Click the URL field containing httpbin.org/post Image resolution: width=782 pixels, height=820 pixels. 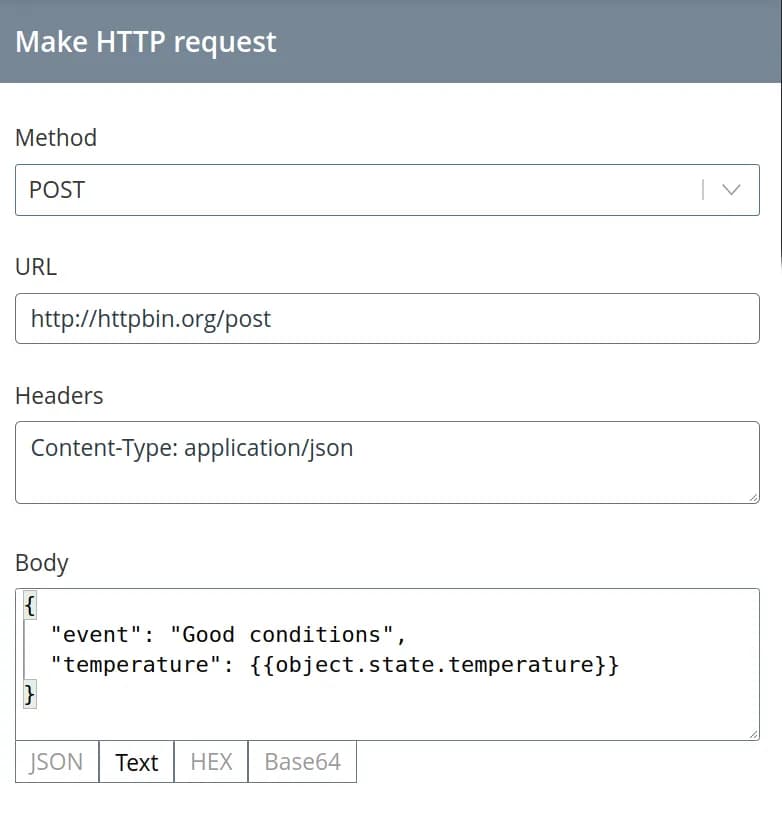pos(387,319)
